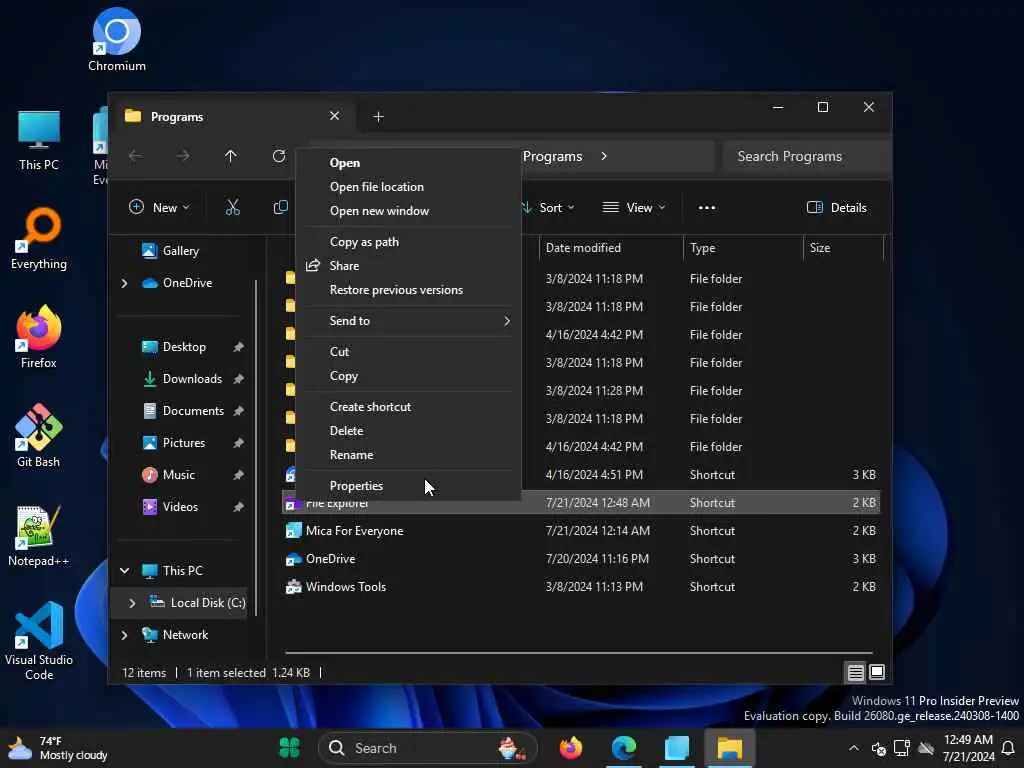Open Videos in the navigation pane
Image resolution: width=1024 pixels, height=768 pixels.
point(170,507)
